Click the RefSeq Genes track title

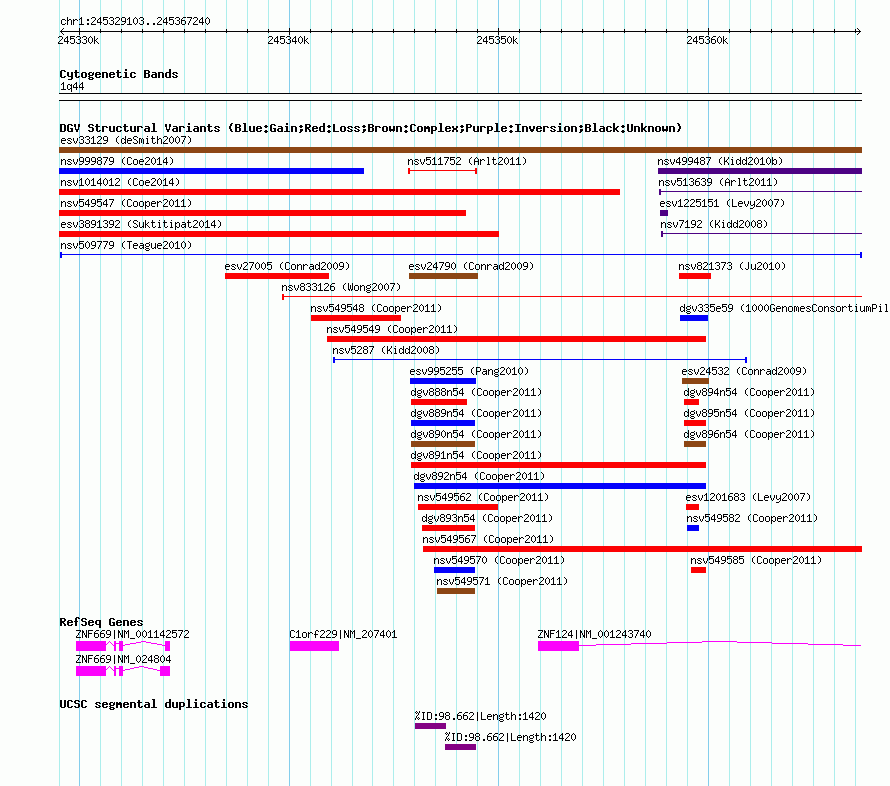tap(101, 622)
